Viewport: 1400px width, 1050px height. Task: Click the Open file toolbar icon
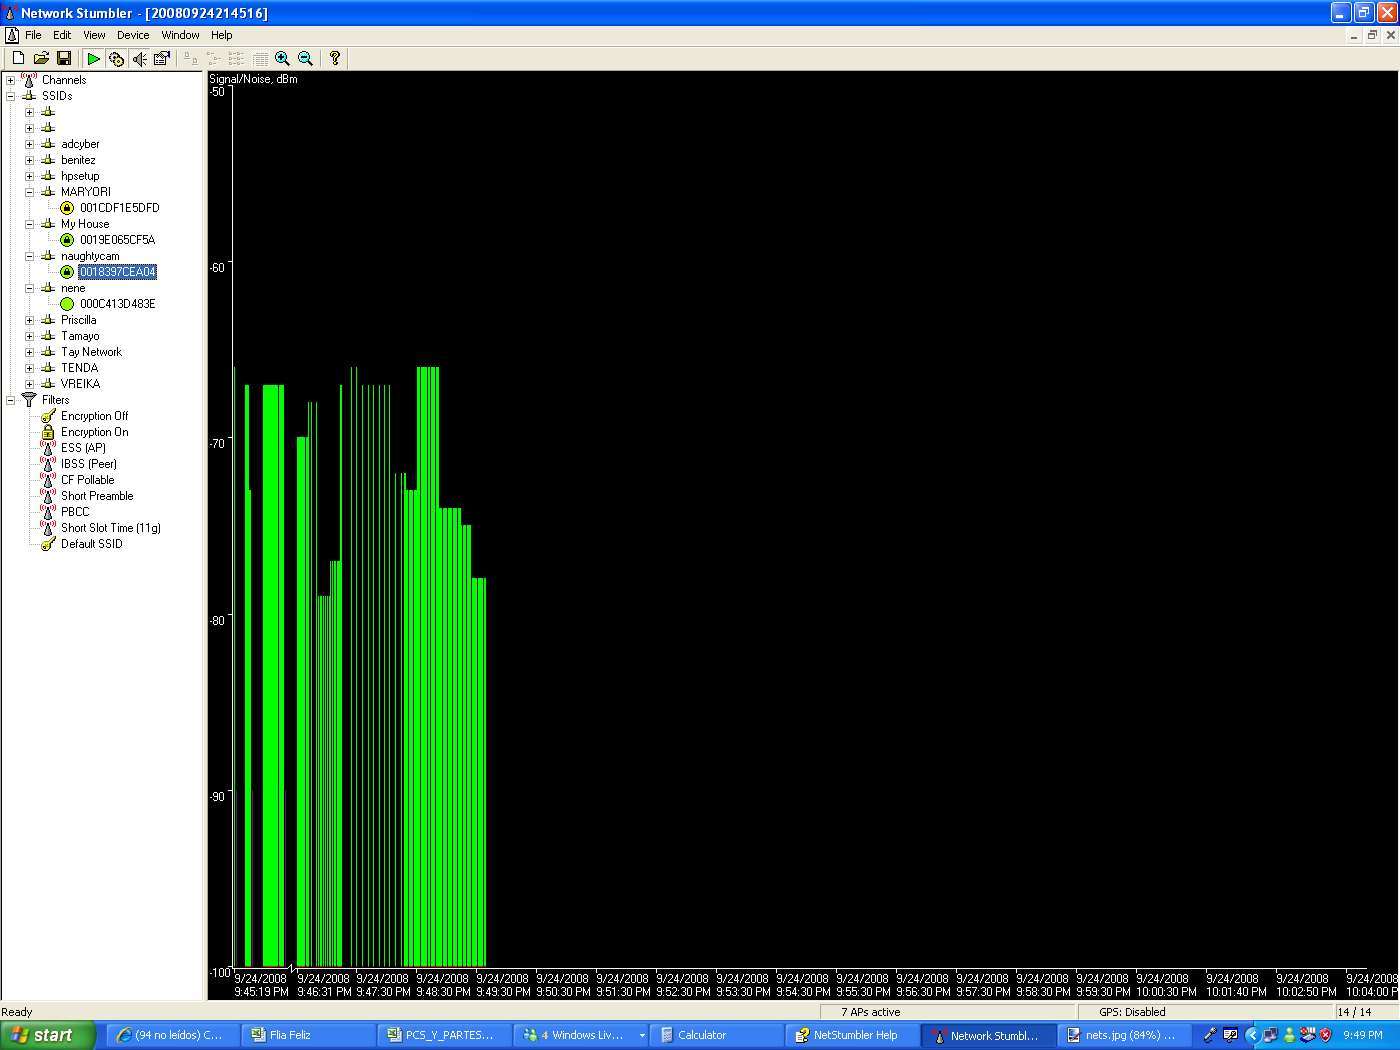coord(41,59)
